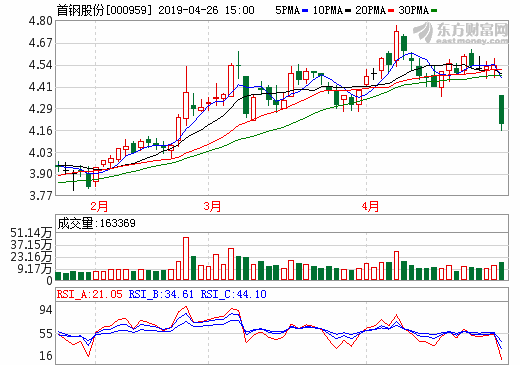This screenshot has width=520, height=365.
Task: Click the 3.77 price axis label
Action: click(x=40, y=195)
